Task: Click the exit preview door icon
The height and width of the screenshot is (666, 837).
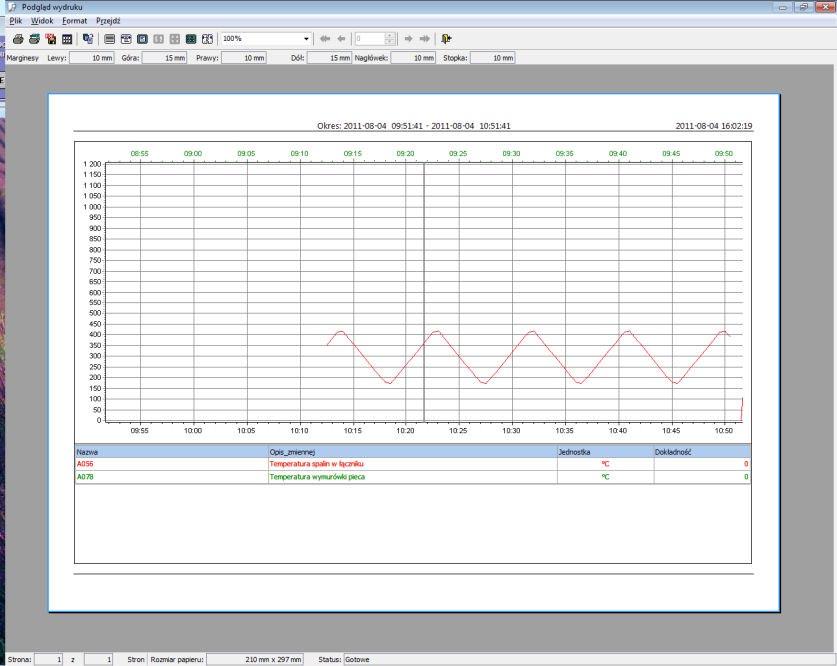Action: pyautogui.click(x=446, y=39)
